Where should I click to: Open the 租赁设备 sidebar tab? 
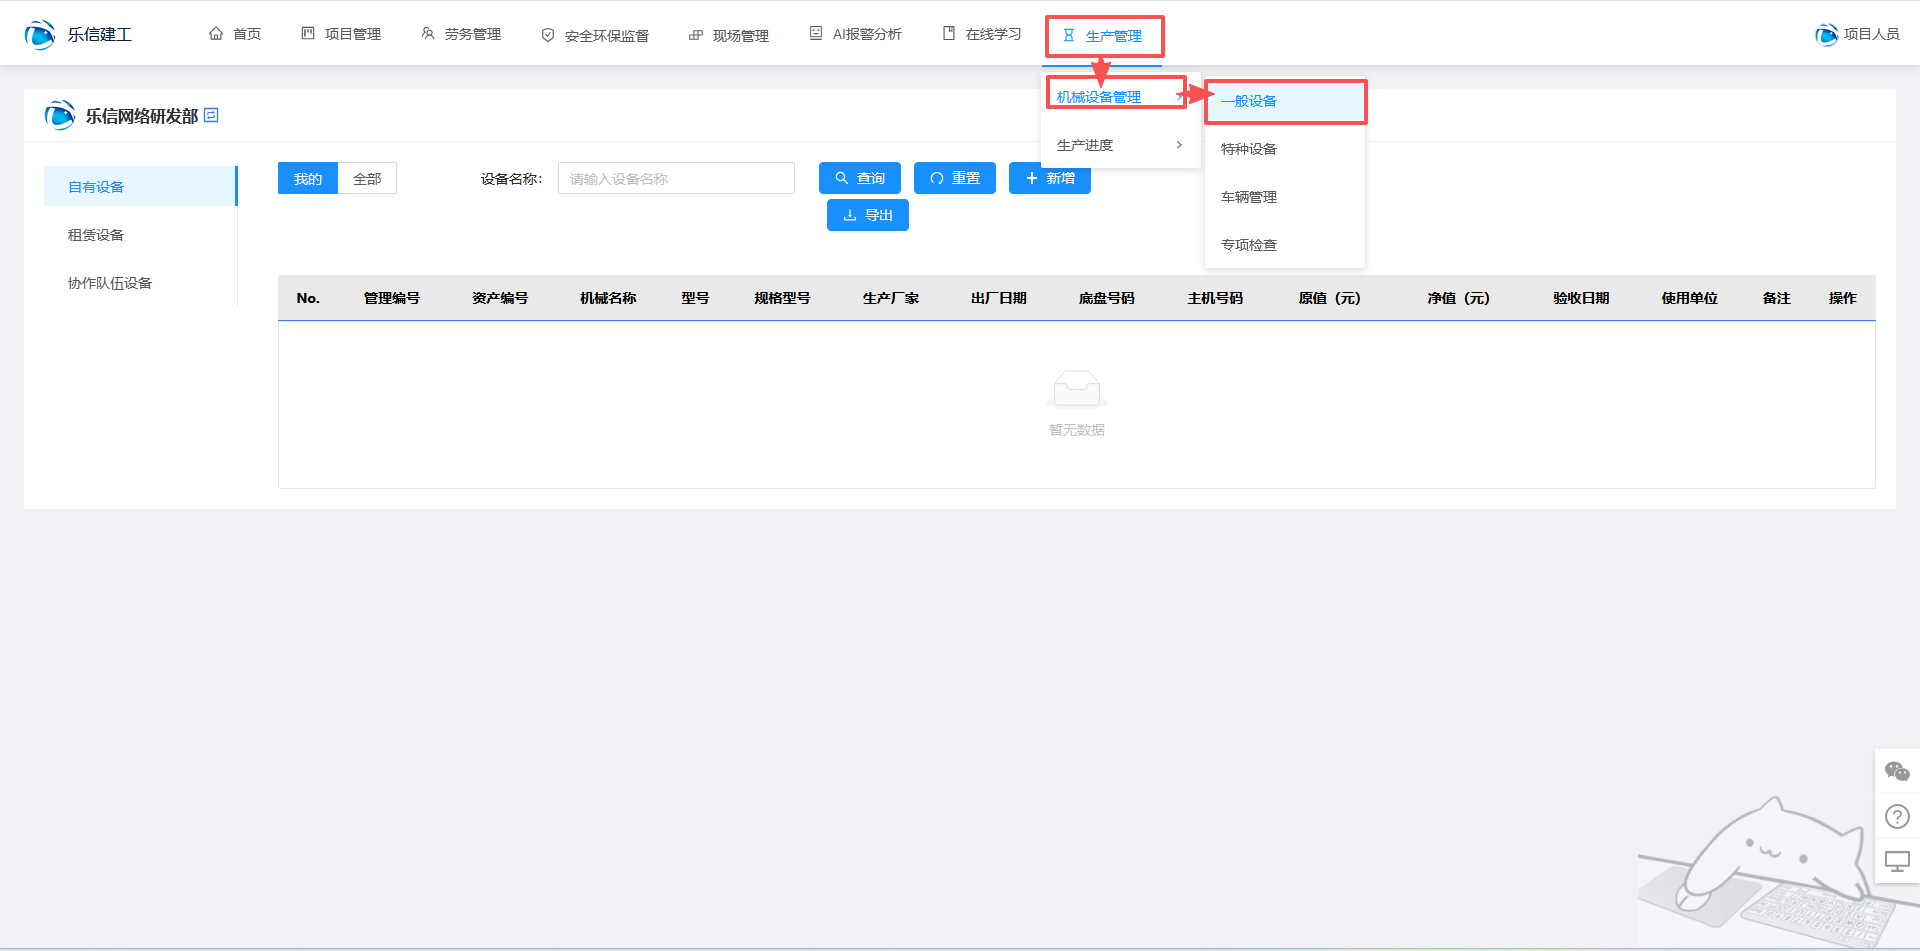pyautogui.click(x=96, y=235)
